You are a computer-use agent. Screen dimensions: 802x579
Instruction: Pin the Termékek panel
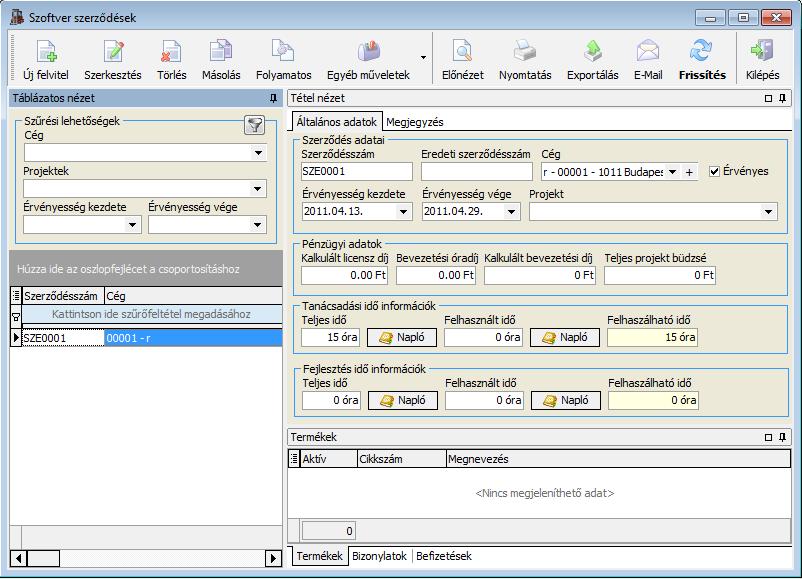[x=783, y=437]
